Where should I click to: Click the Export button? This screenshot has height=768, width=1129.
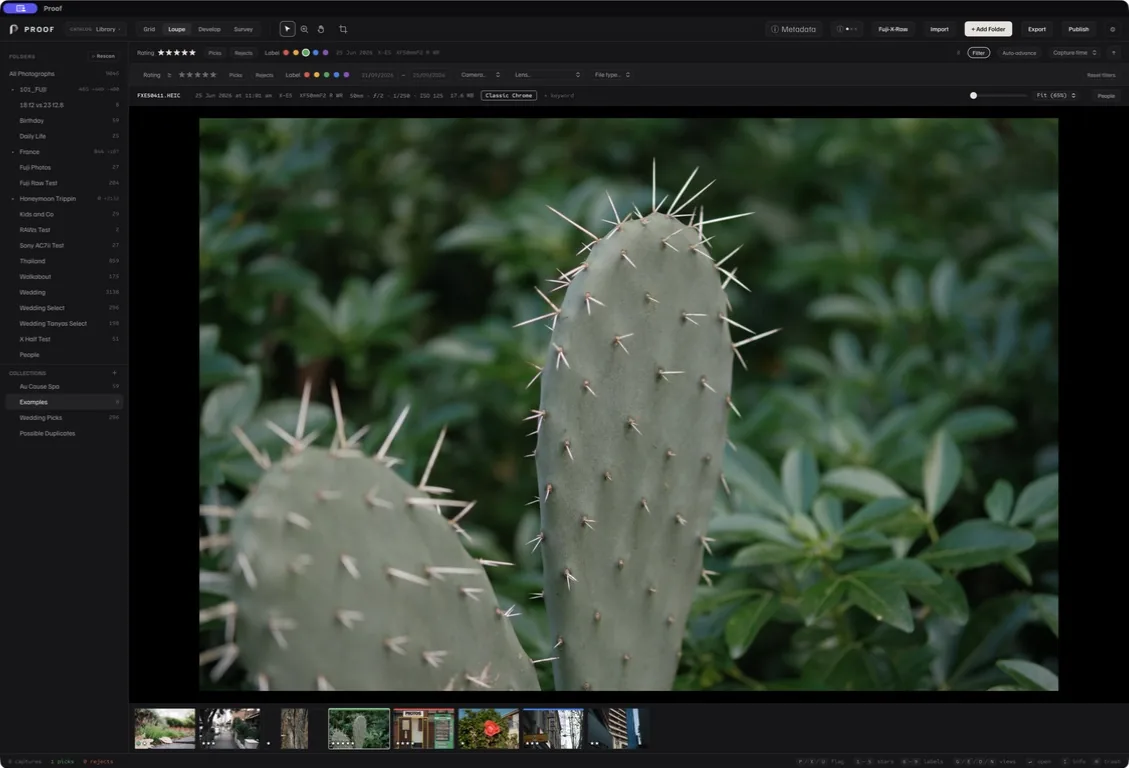[x=1037, y=30]
